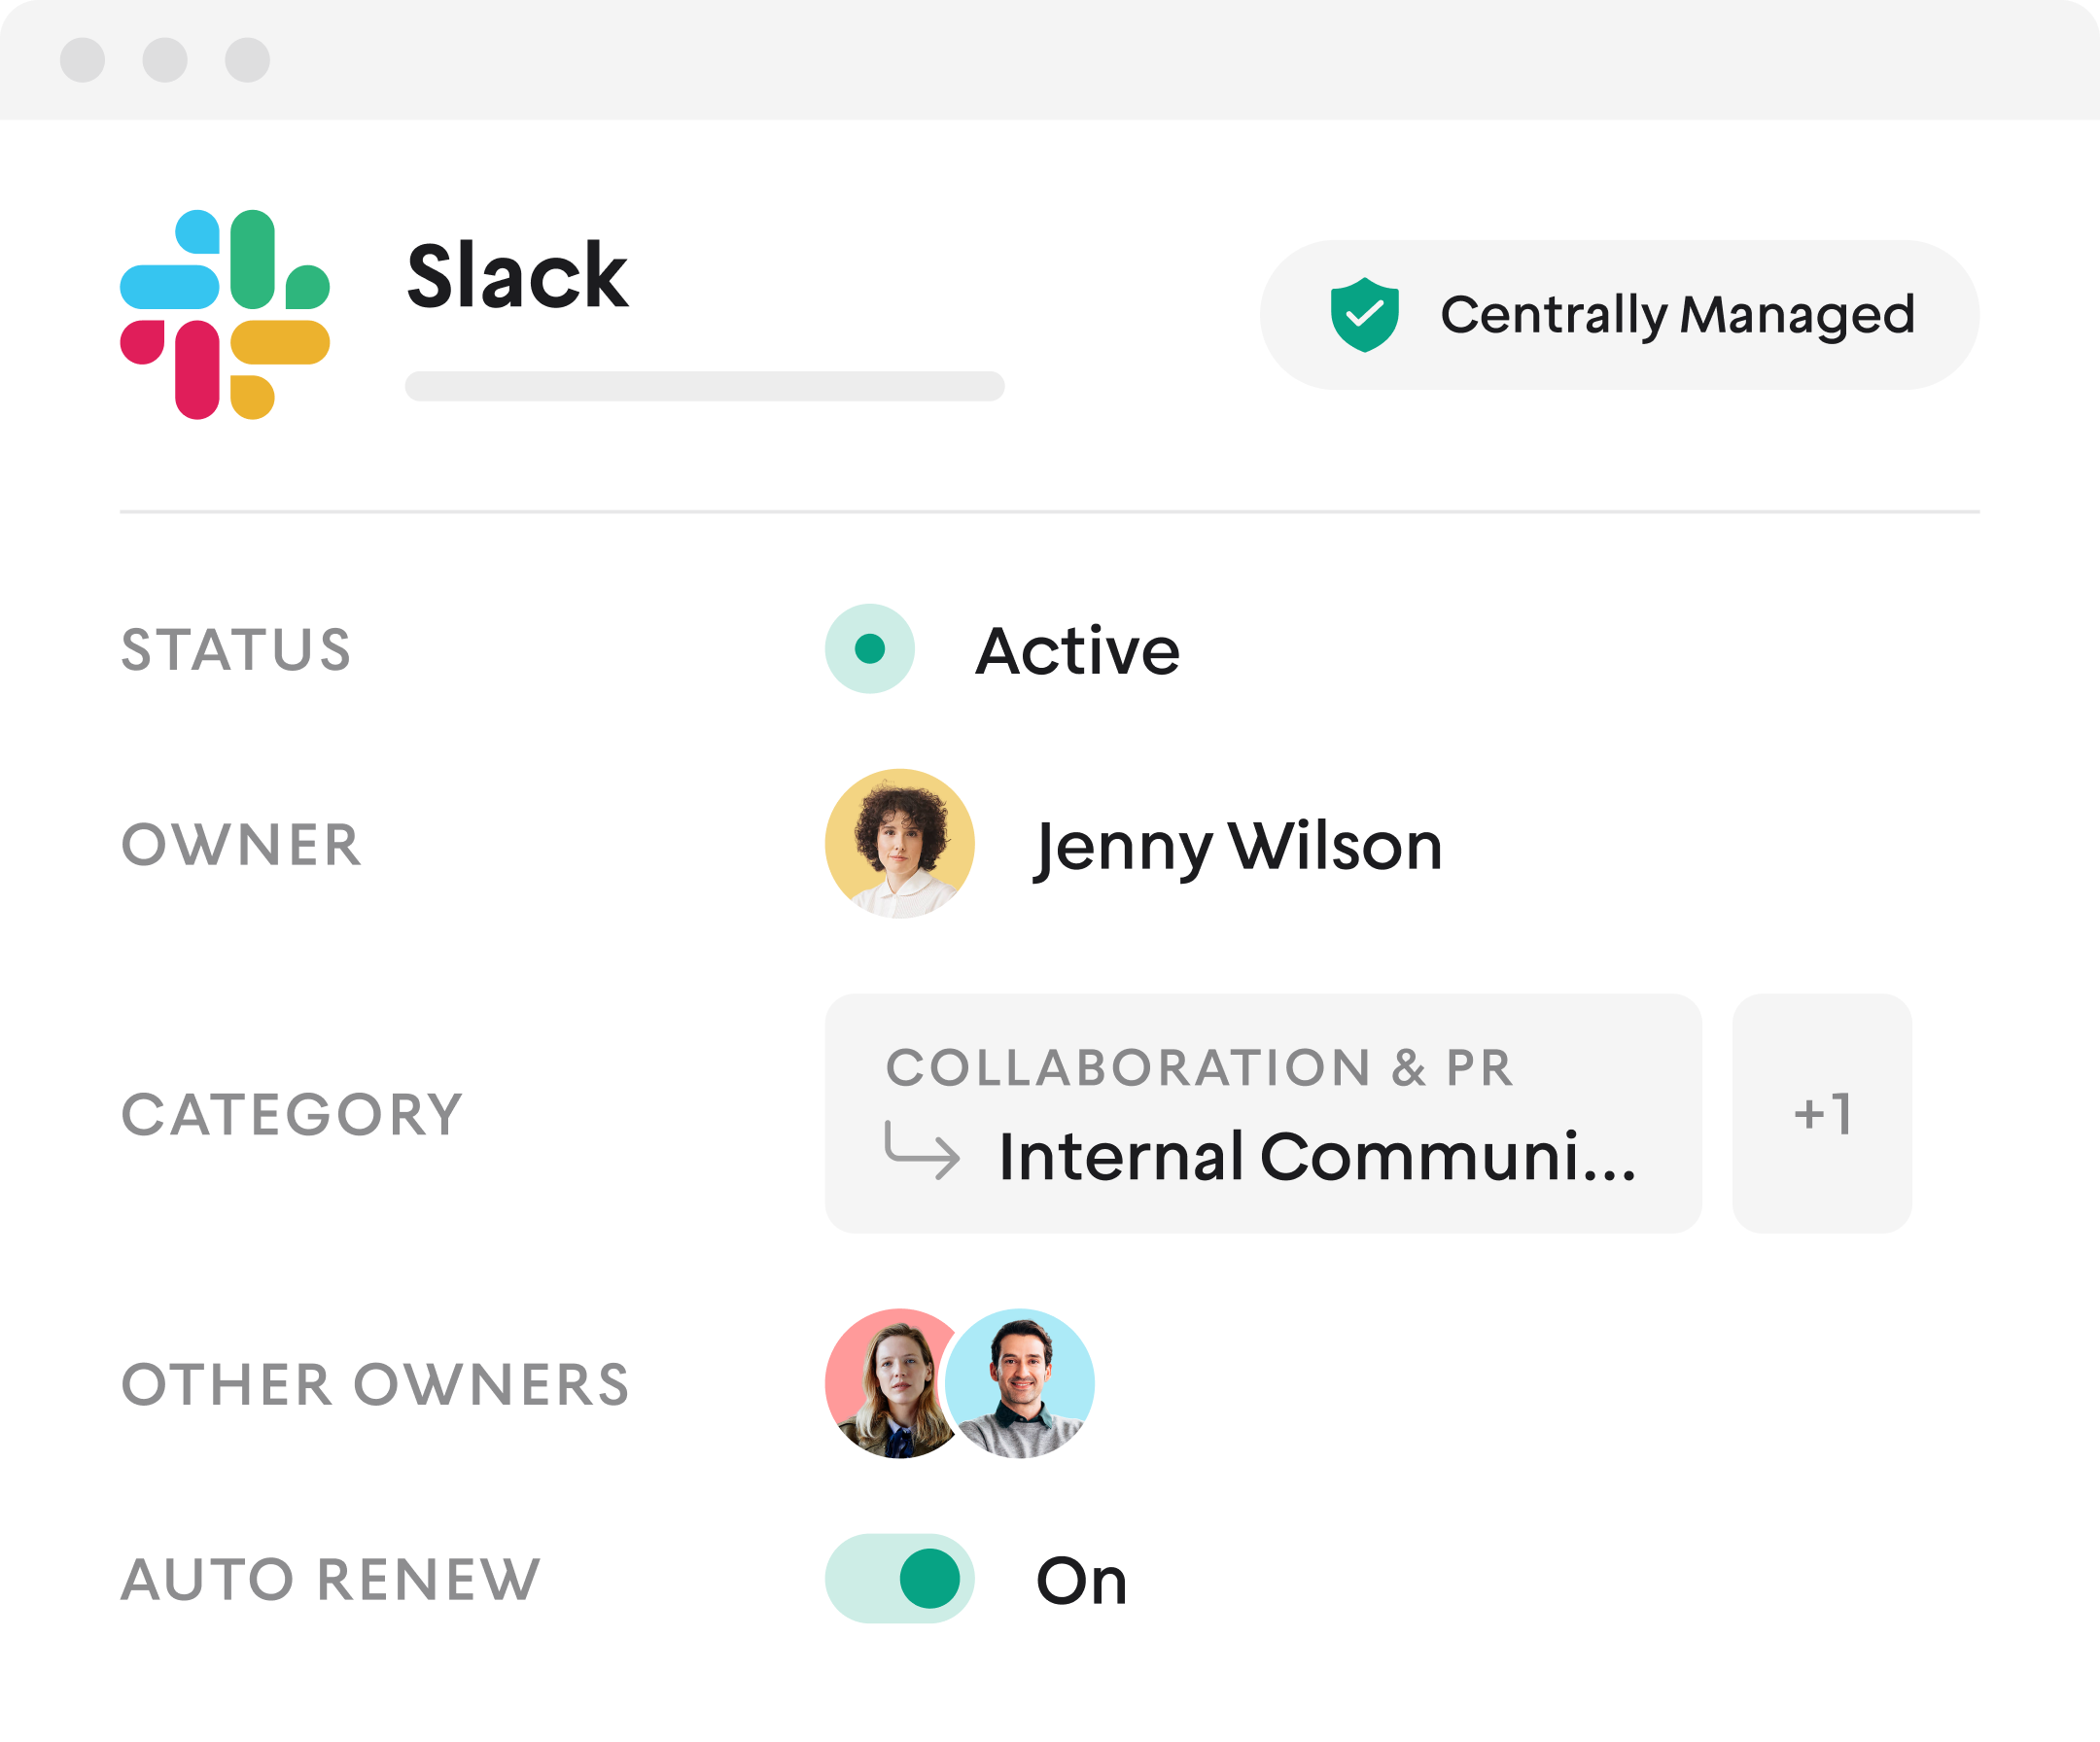
Task: Click the third gray window control dot
Action: click(247, 60)
